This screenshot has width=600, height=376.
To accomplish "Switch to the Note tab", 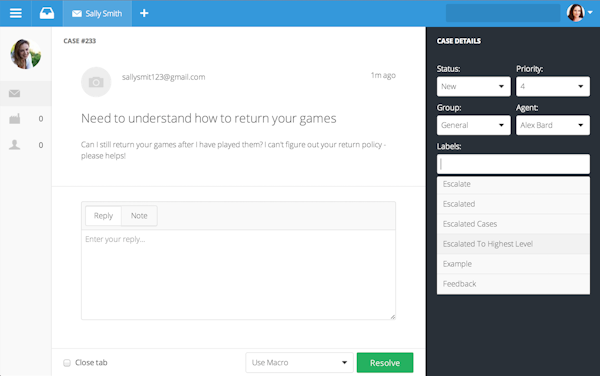I will [139, 216].
